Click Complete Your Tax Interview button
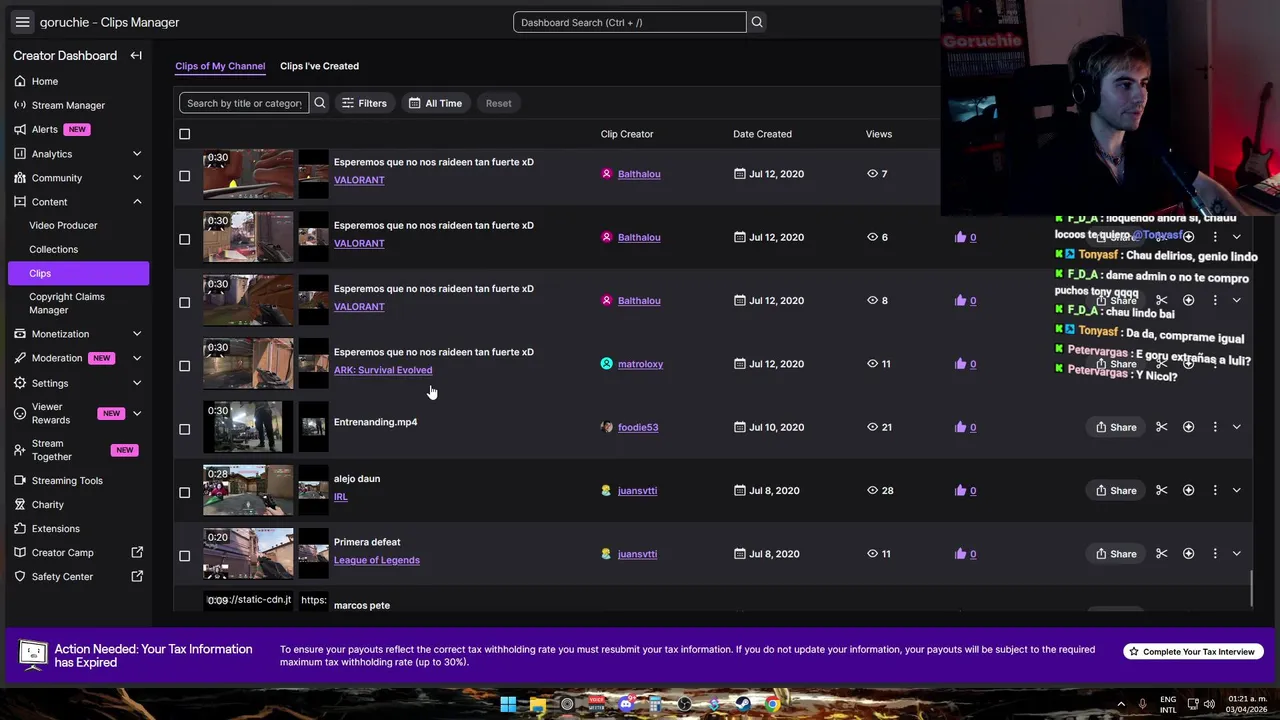Screen dimensions: 1280x720 (1193, 651)
